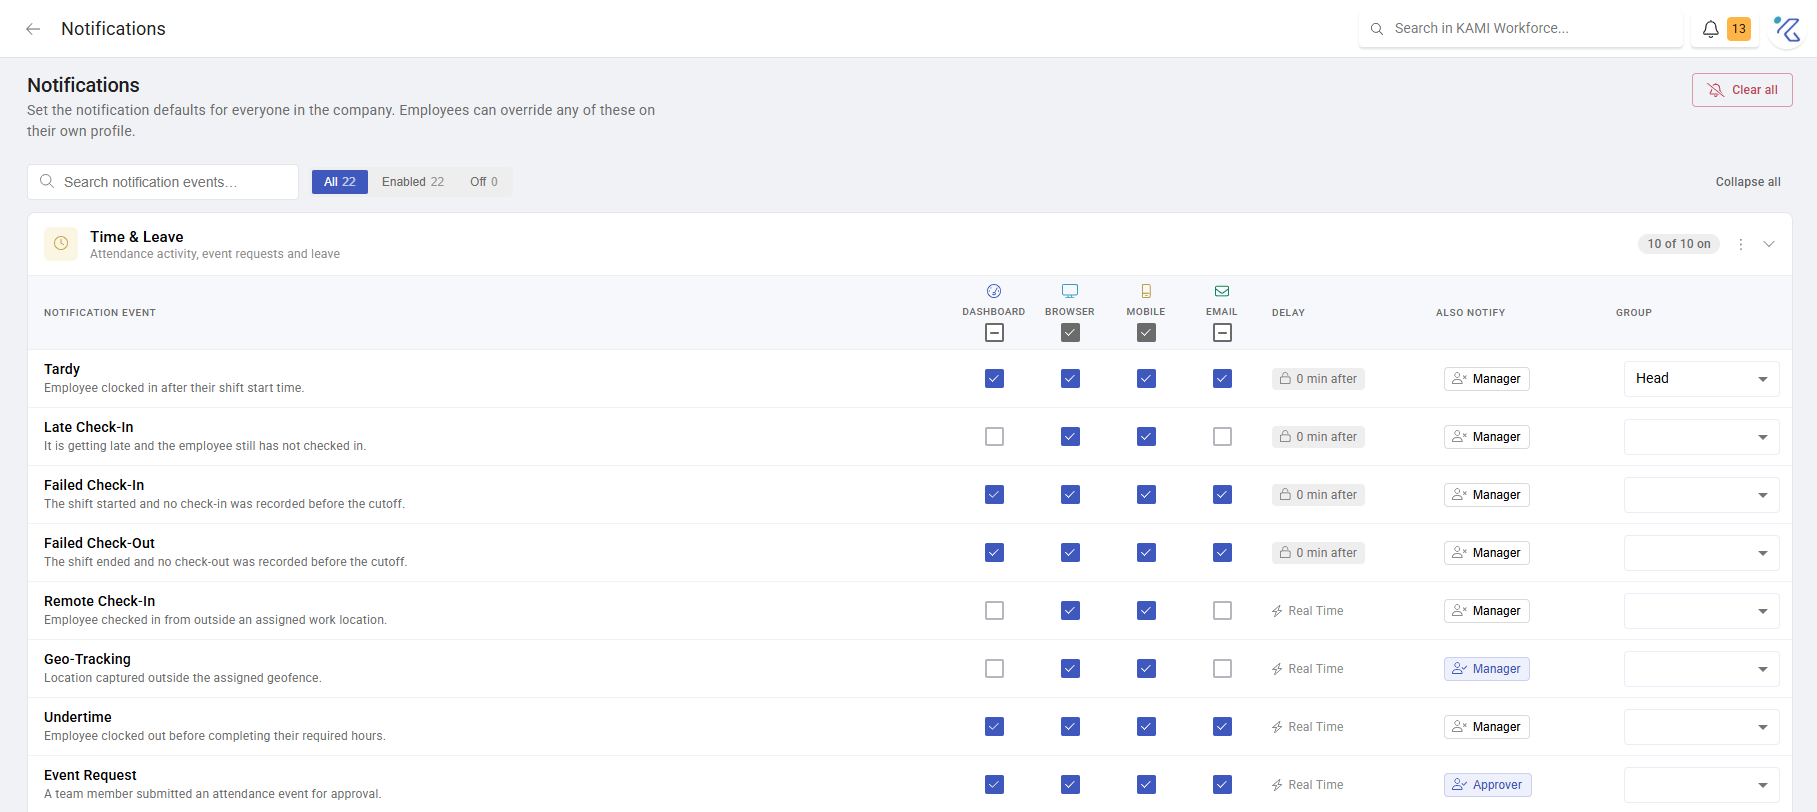Viewport: 1817px width, 812px height.
Task: Open the Late Check-In group dropdown
Action: (1702, 437)
